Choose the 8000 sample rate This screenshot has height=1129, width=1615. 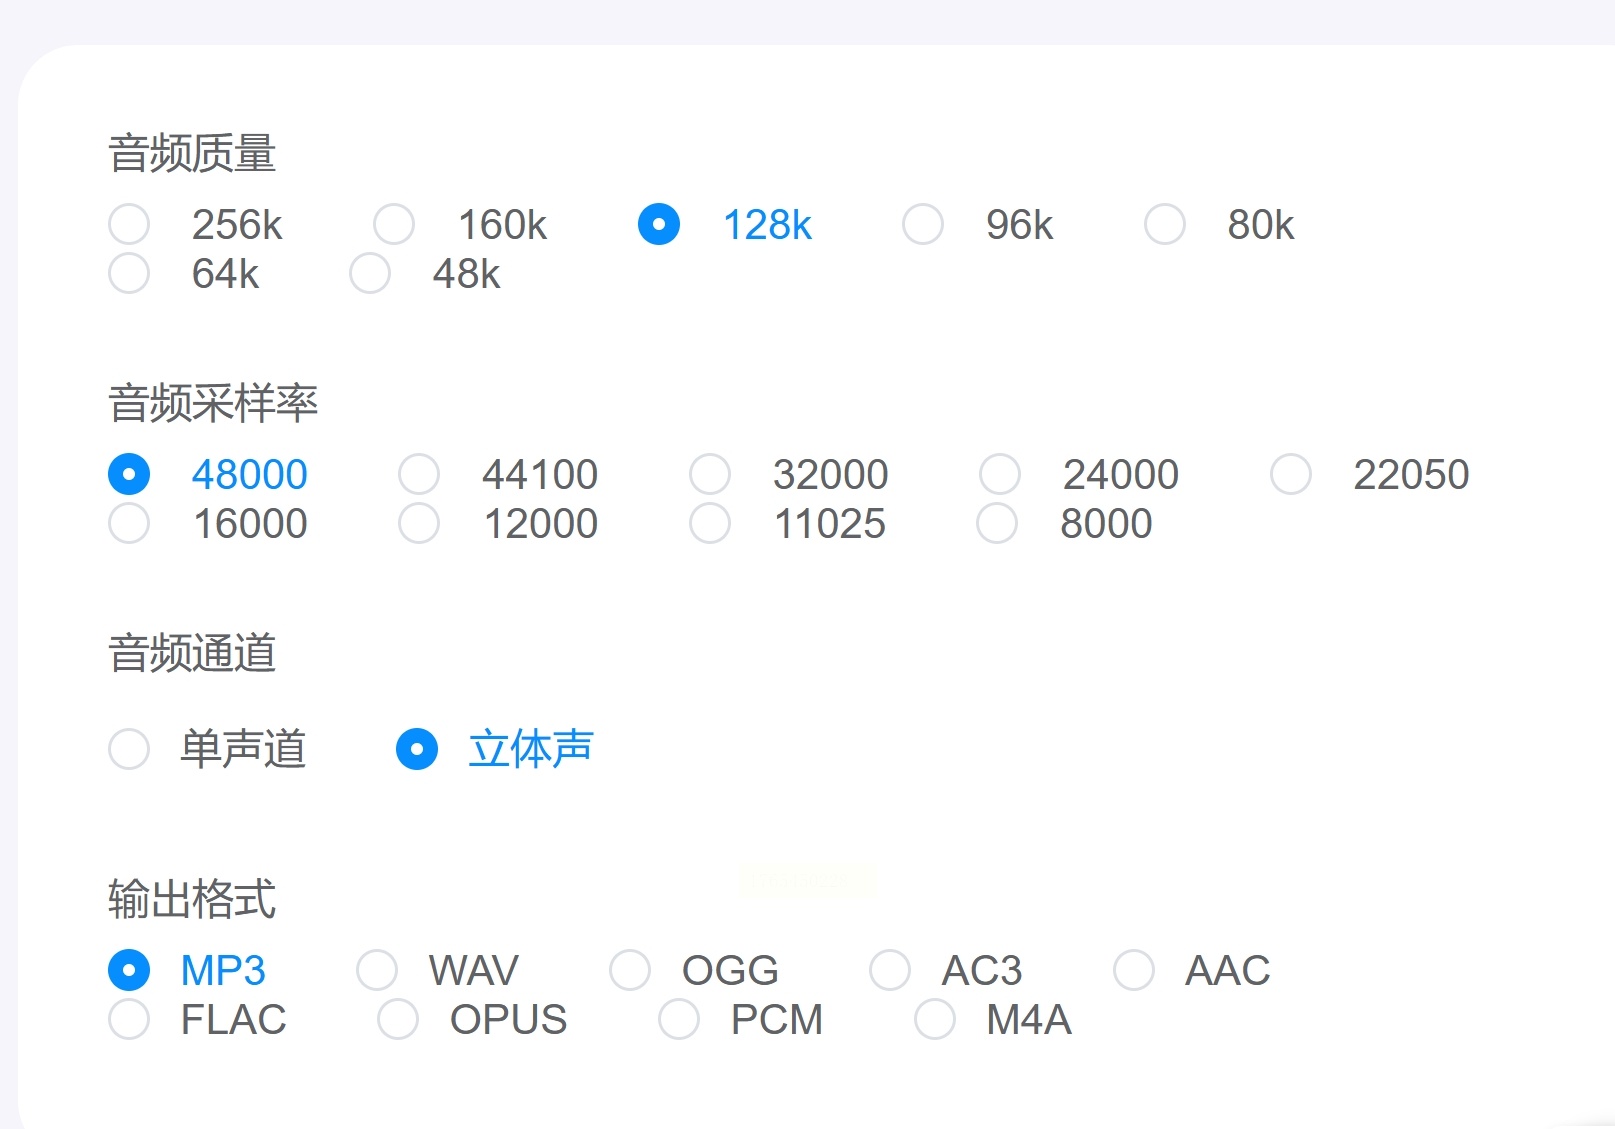pos(997,523)
